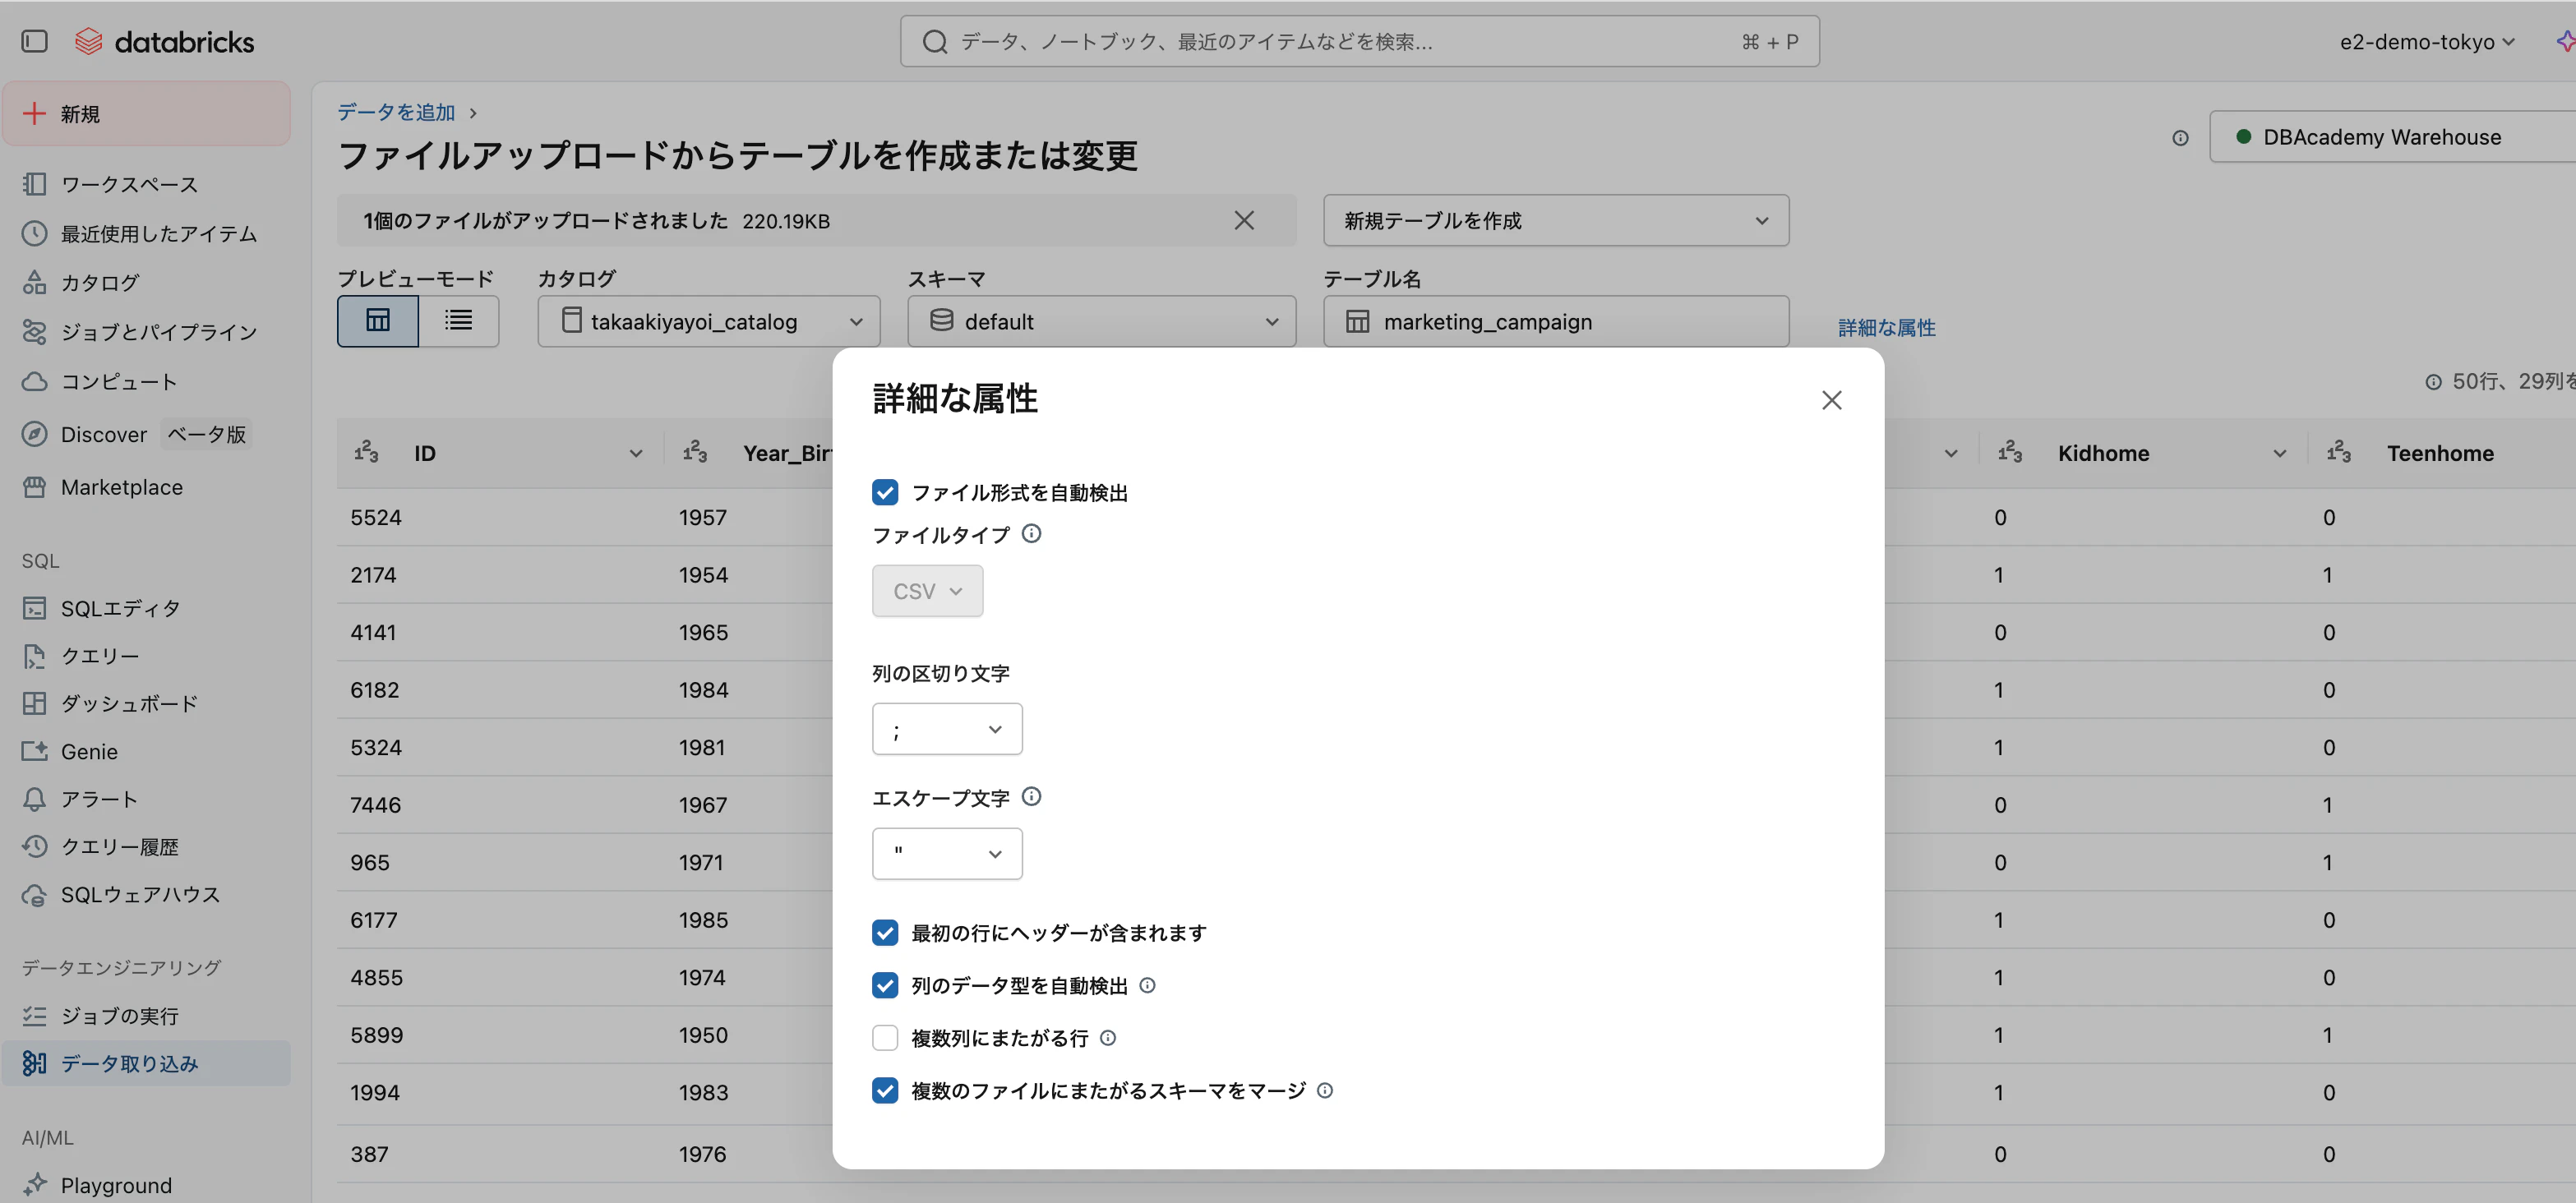Expand the ID column header chevron
Image resolution: width=2576 pixels, height=1203 pixels.
(x=636, y=454)
